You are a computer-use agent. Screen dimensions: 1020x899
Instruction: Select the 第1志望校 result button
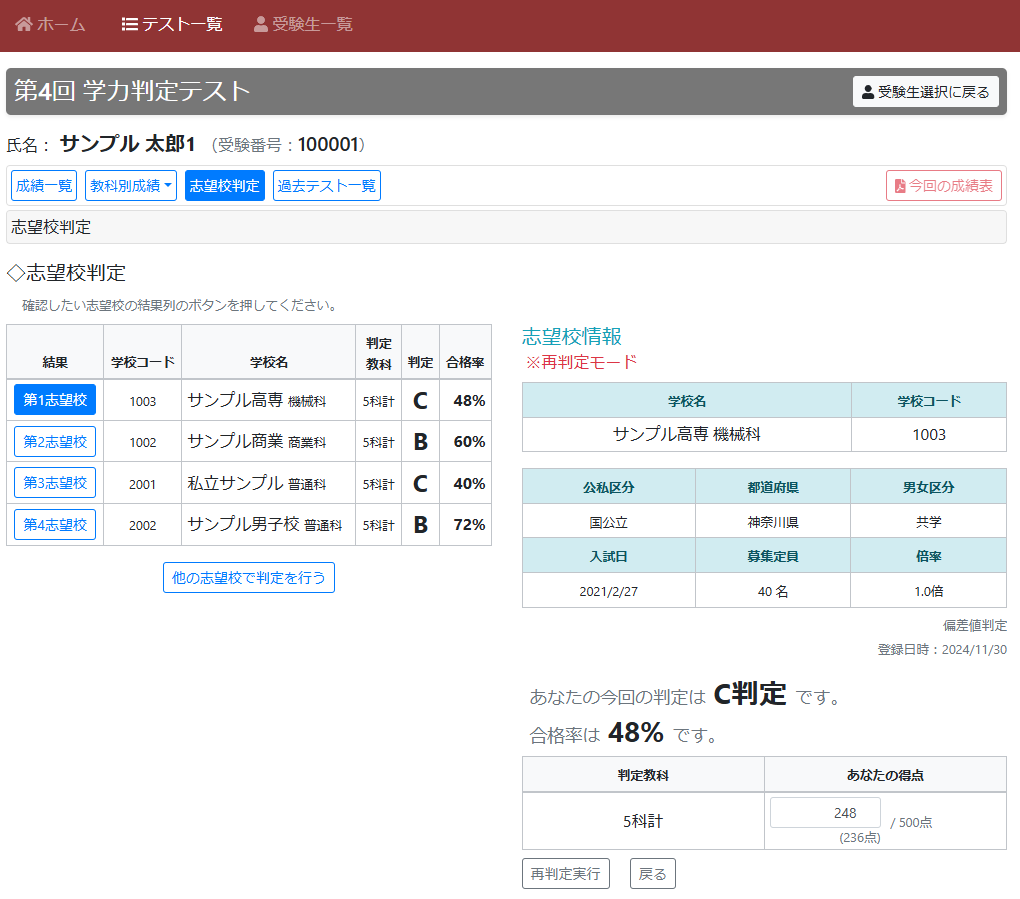55,399
